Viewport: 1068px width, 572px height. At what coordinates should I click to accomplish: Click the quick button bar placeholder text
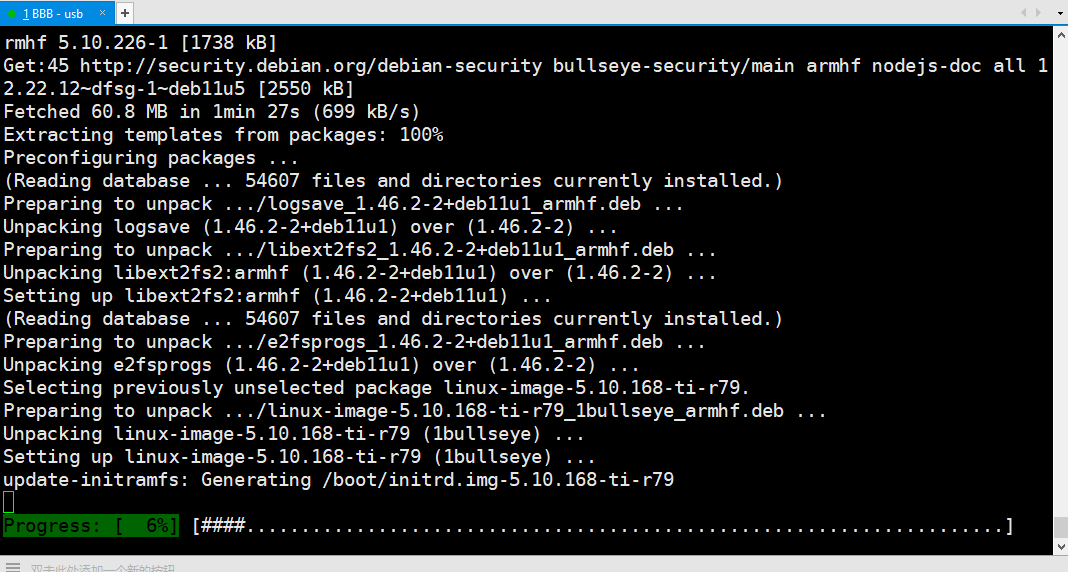(103, 568)
